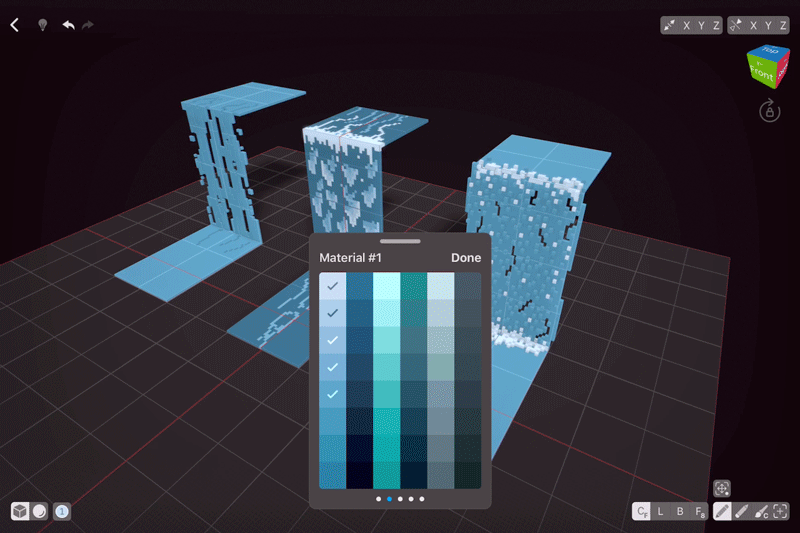Go to the fifth palette page dot
This screenshot has width=800, height=533.
(x=422, y=499)
